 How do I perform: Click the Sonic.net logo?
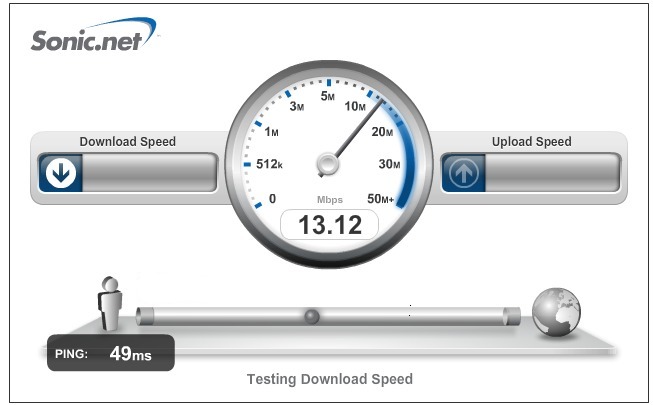coord(94,35)
